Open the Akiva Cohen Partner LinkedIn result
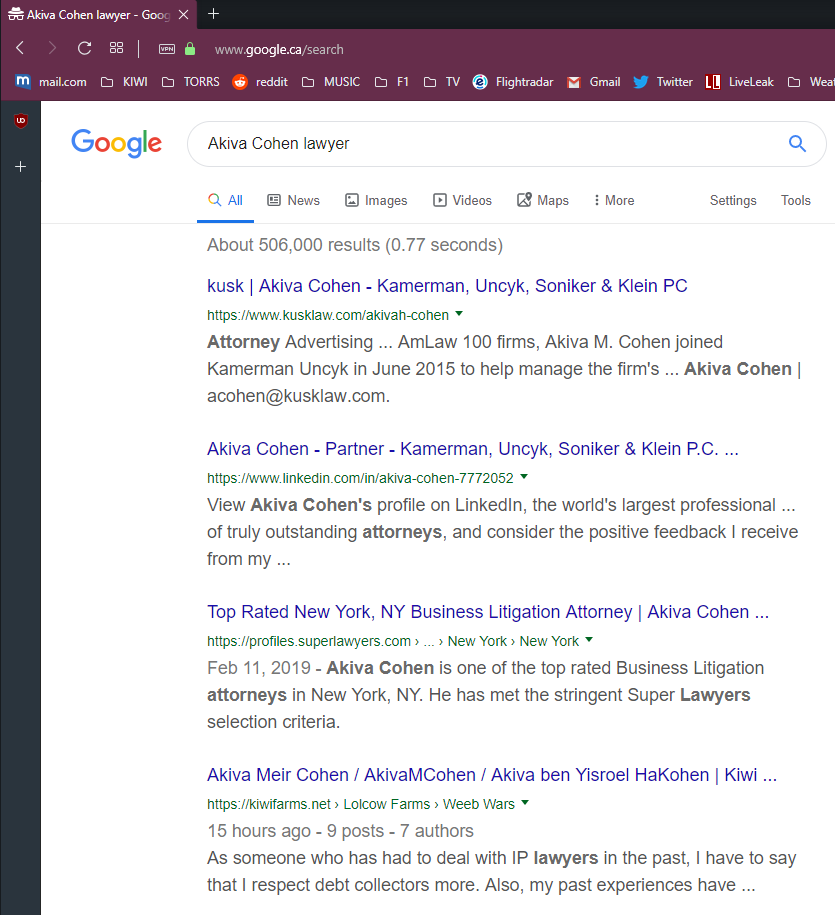The width and height of the screenshot is (835, 915). 473,449
